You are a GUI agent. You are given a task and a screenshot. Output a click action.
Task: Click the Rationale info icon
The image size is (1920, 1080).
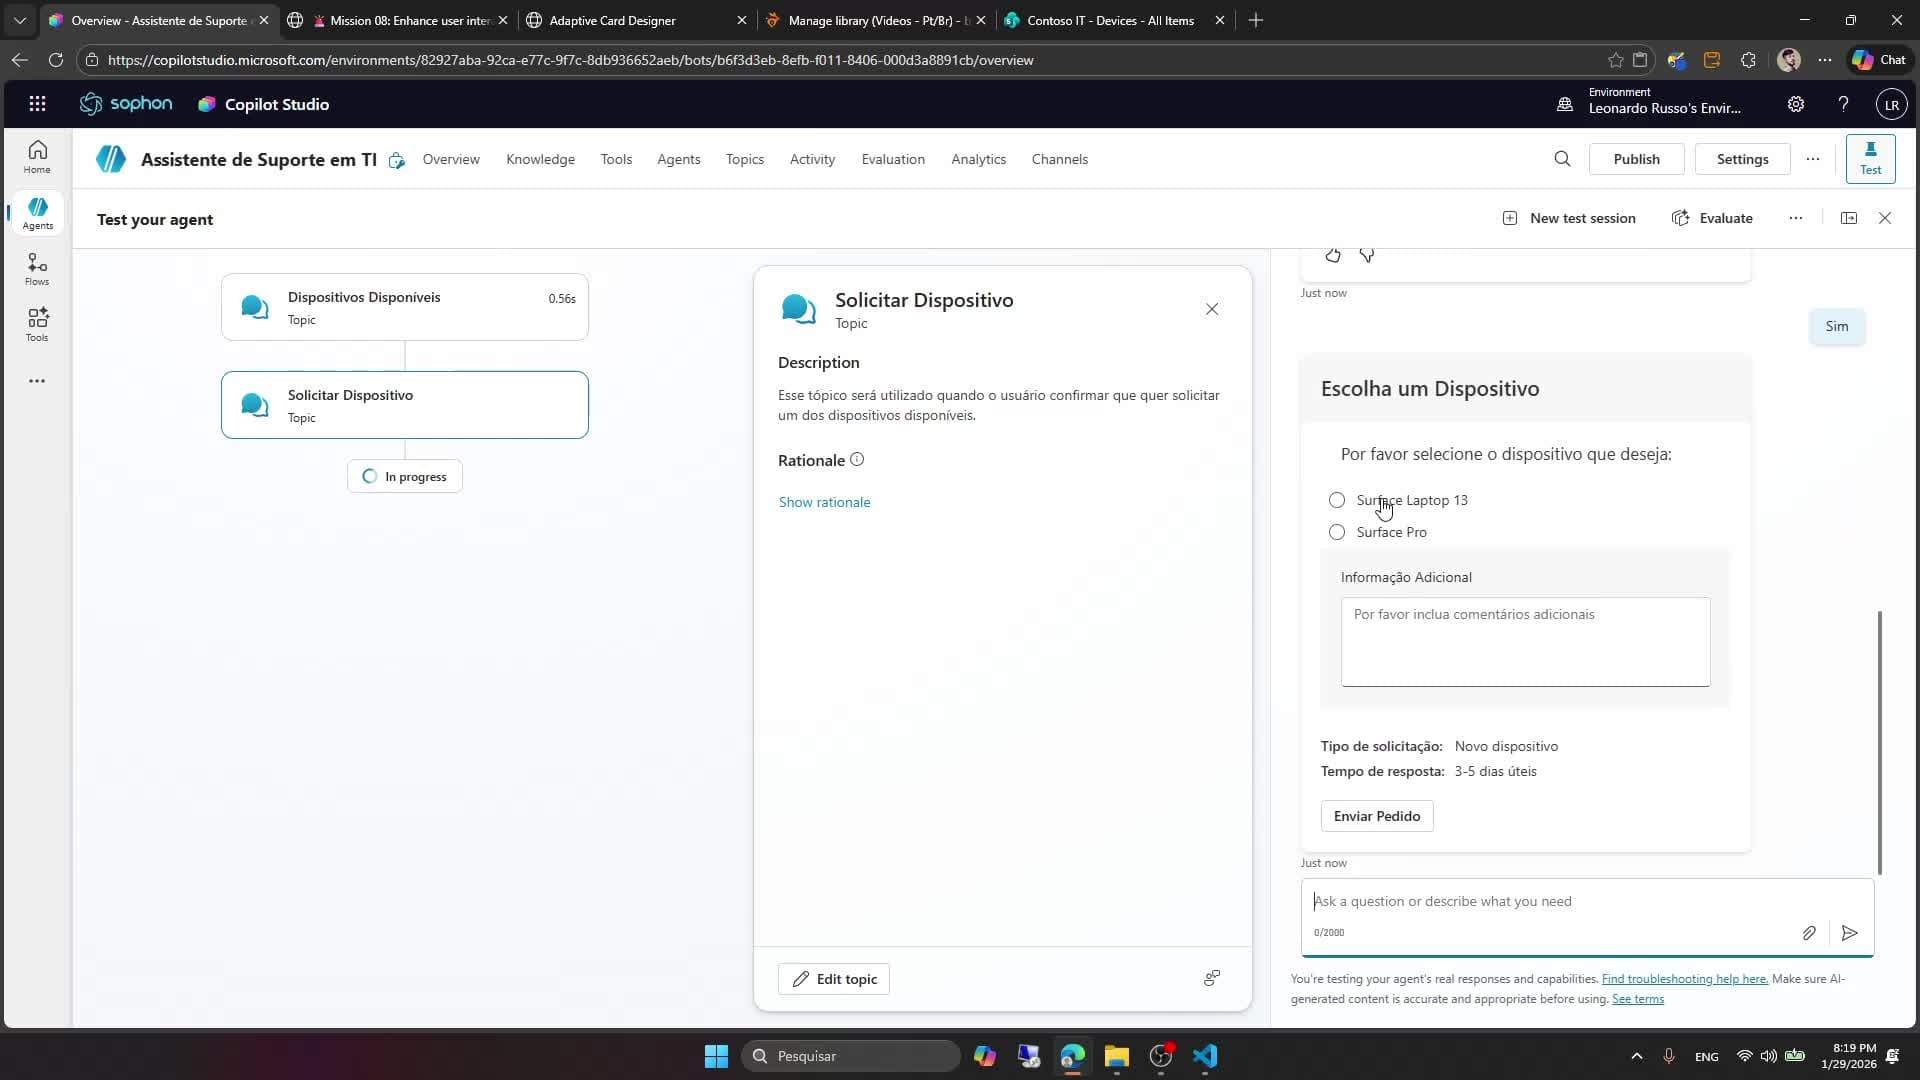pos(857,460)
